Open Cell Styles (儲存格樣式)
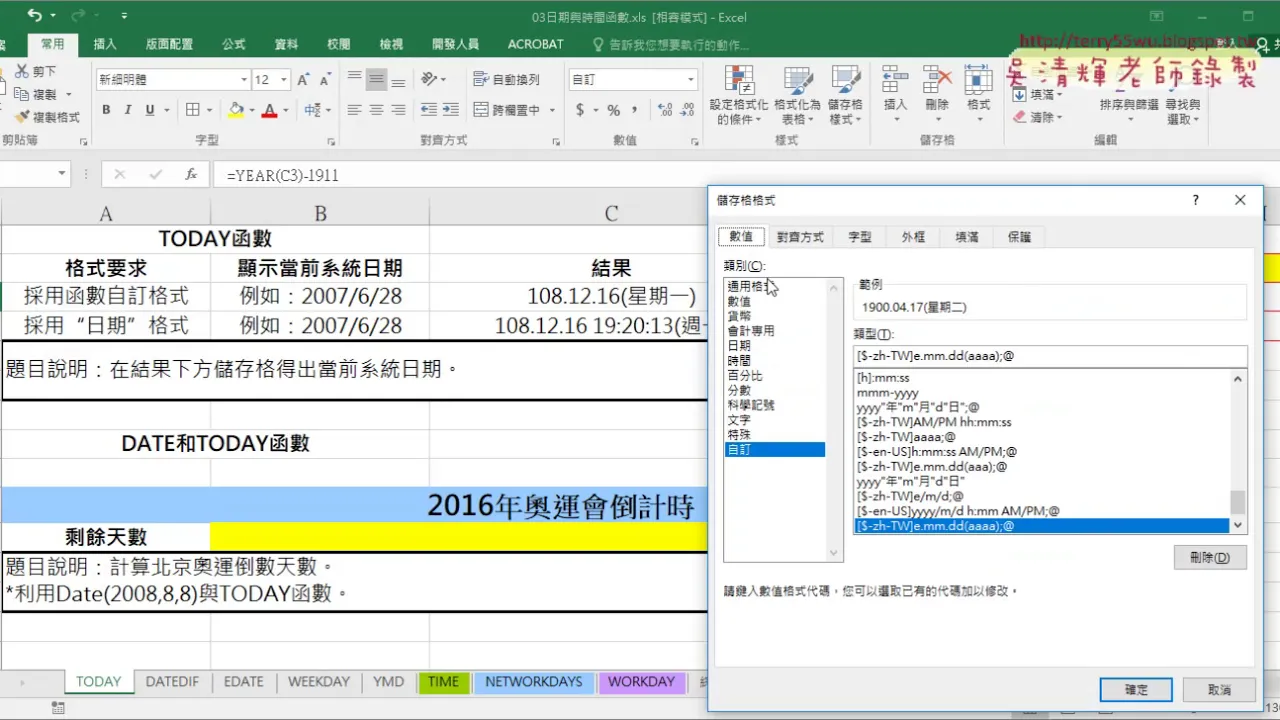This screenshot has width=1280, height=720. click(x=845, y=96)
